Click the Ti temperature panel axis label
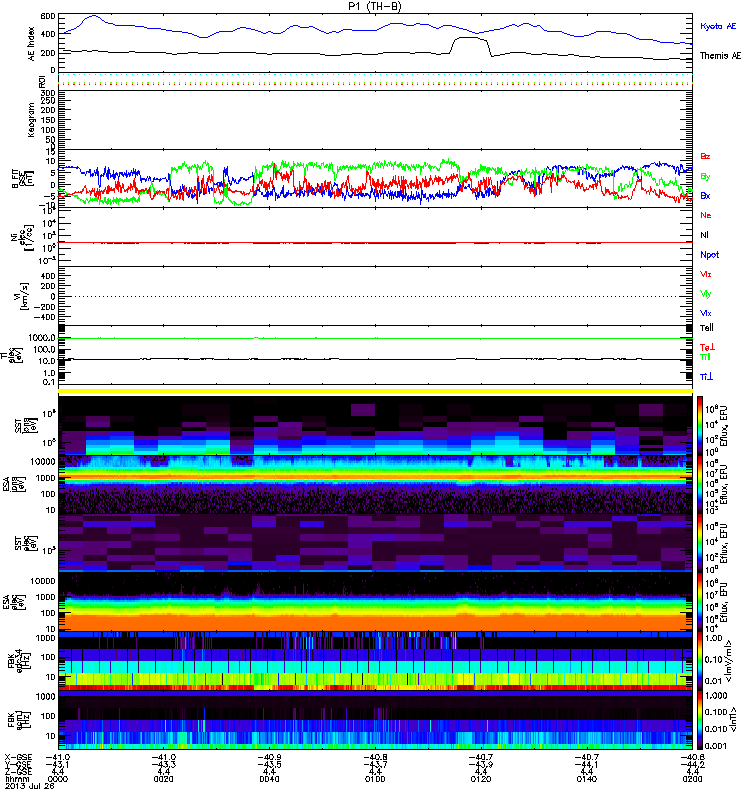The width and height of the screenshot is (750, 800). click(13, 355)
